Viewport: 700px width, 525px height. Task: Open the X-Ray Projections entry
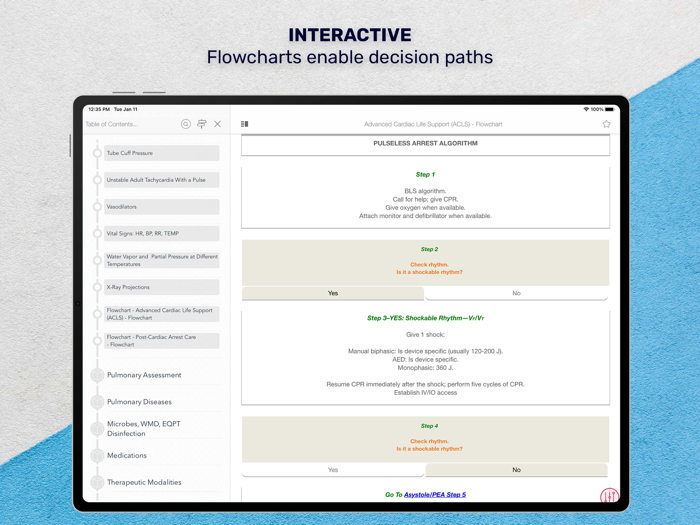[x=162, y=287]
